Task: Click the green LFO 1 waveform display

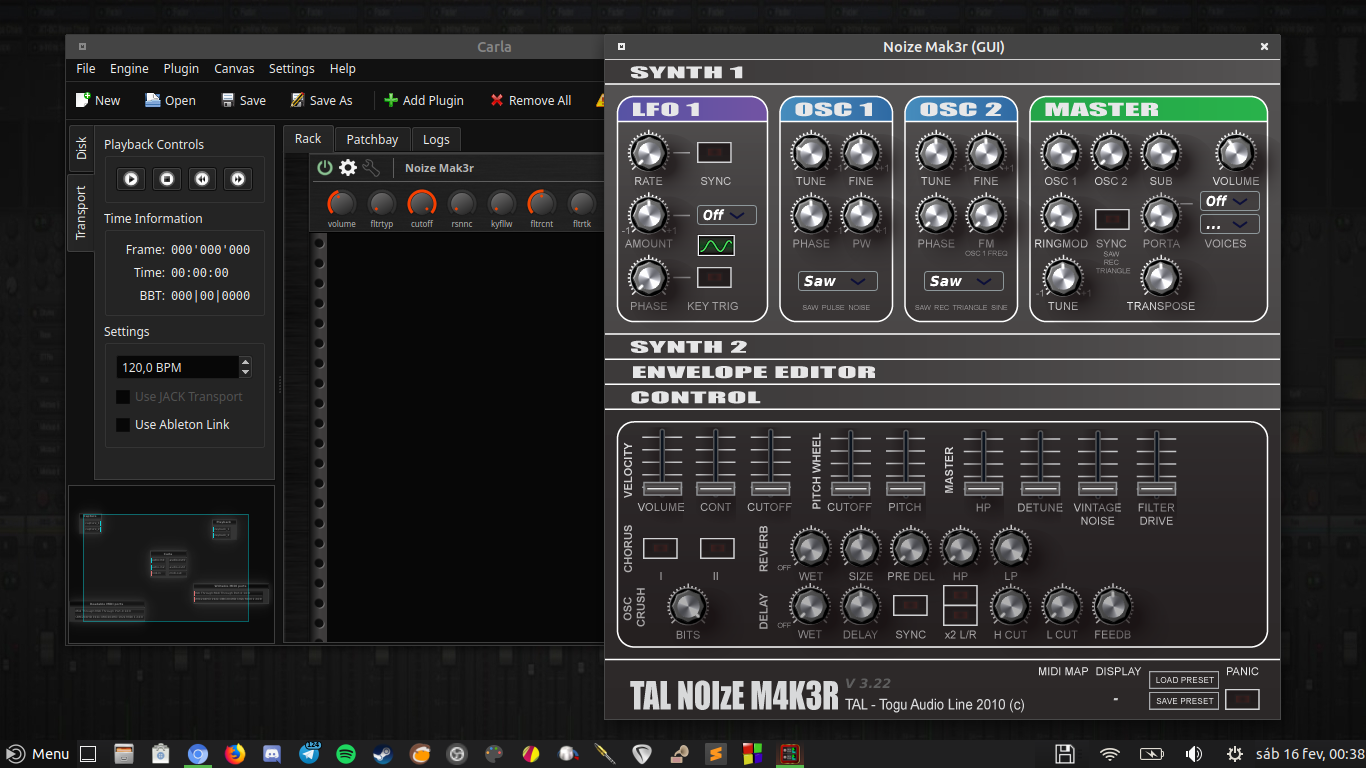Action: tap(715, 246)
